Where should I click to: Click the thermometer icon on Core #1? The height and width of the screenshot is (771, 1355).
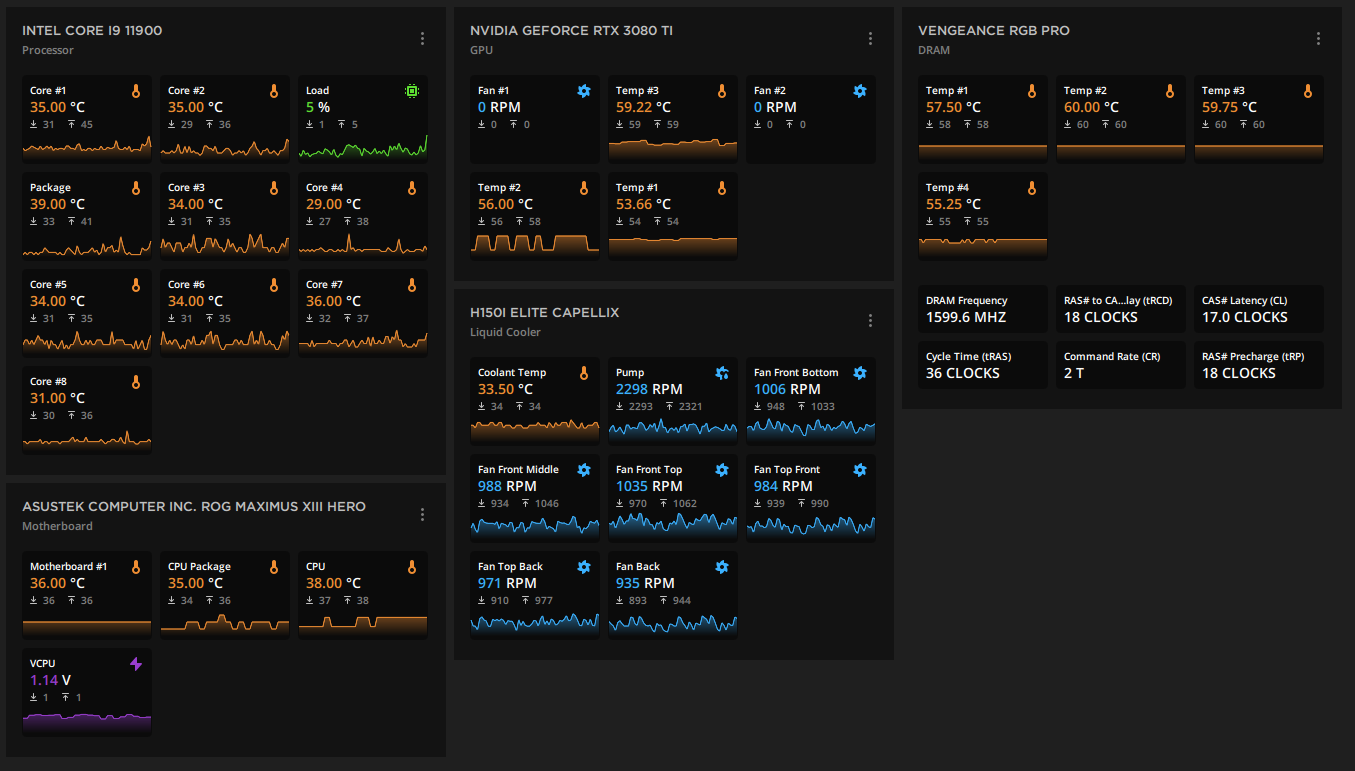coord(136,91)
